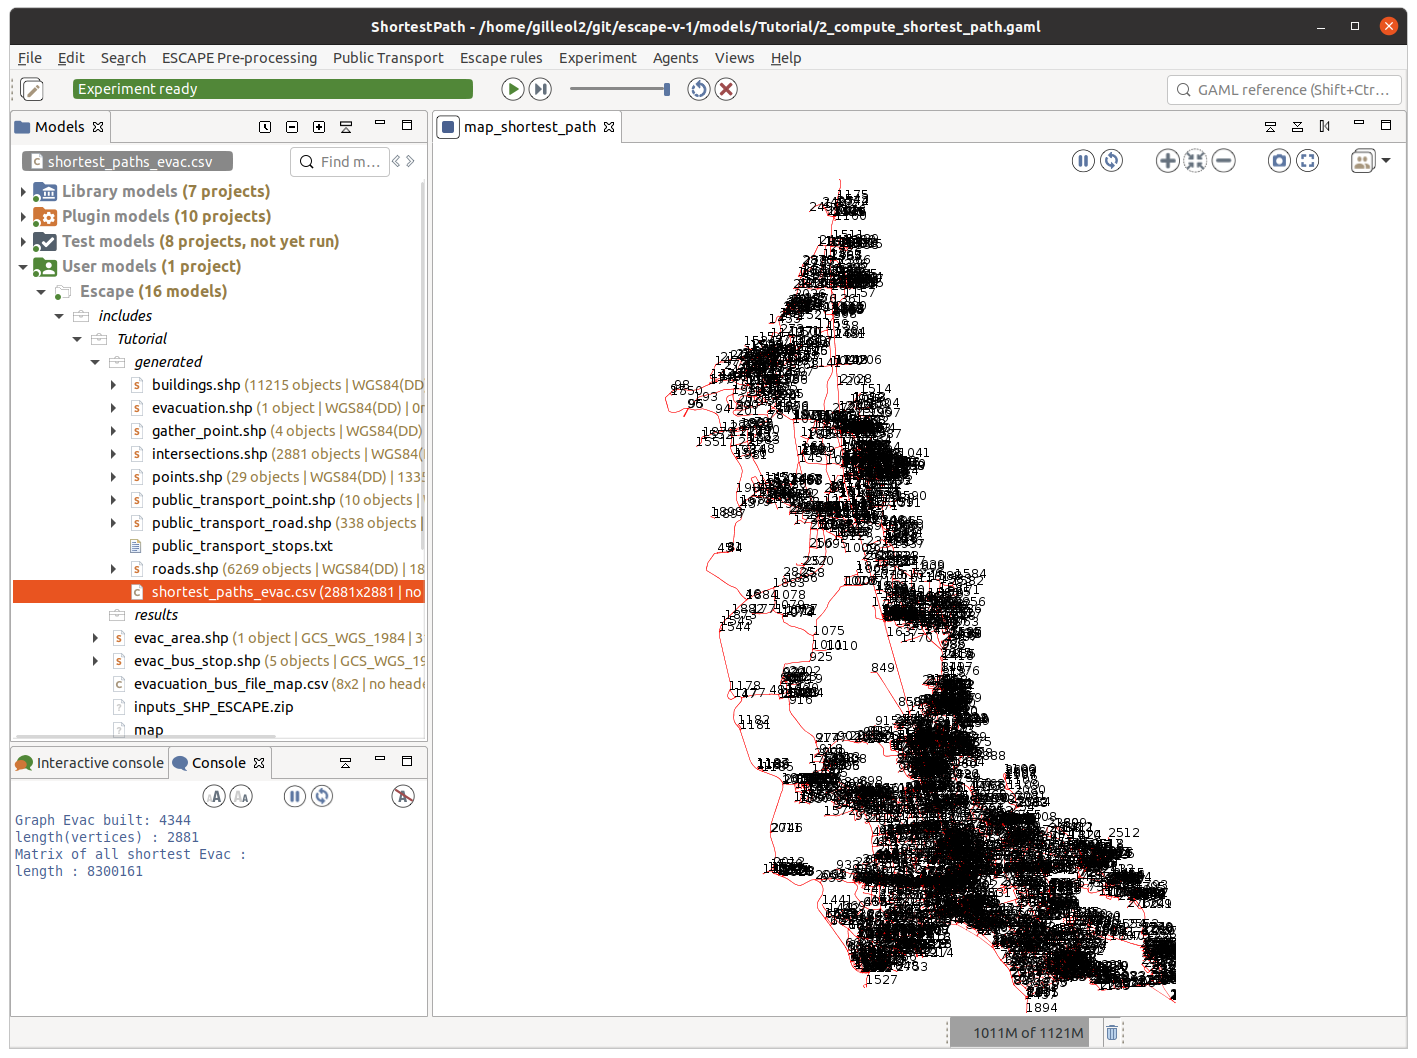Select the evacuation_bus_file_map.csv file
The height and width of the screenshot is (1058, 1417).
coord(230,684)
